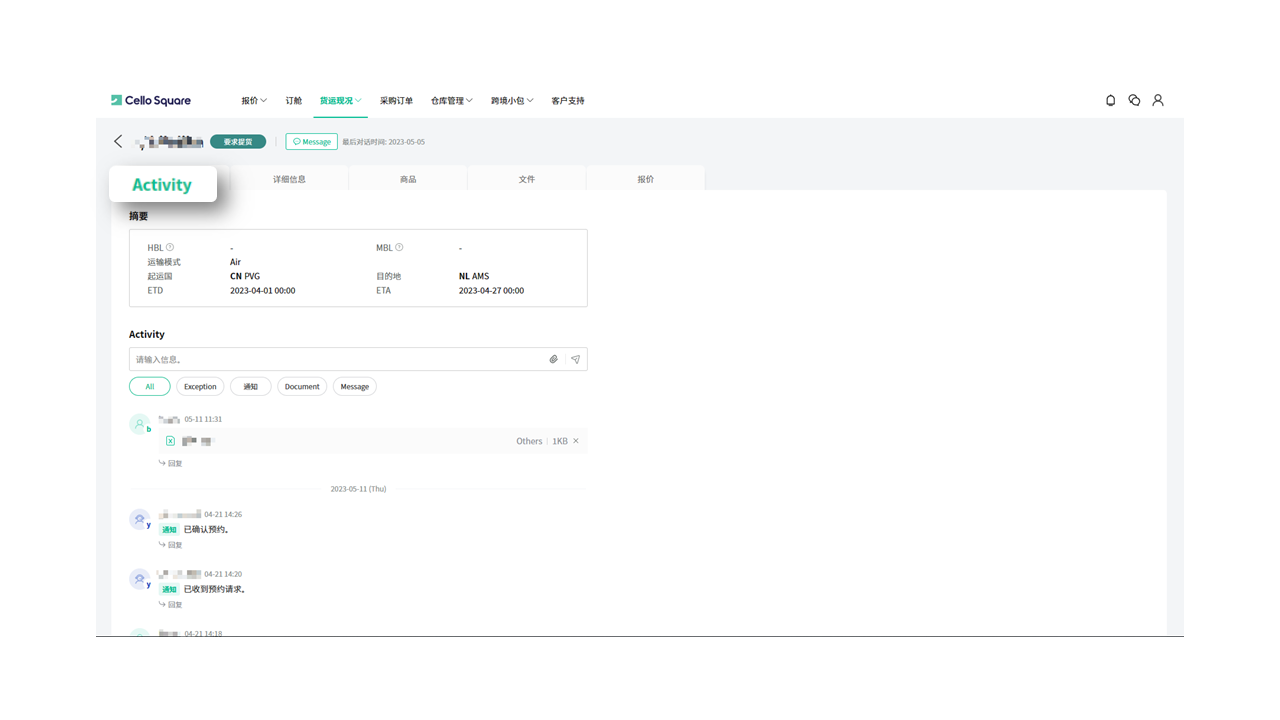This screenshot has width=1280, height=720.
Task: Expand the 仓库管理 dropdown menu
Action: coord(451,101)
